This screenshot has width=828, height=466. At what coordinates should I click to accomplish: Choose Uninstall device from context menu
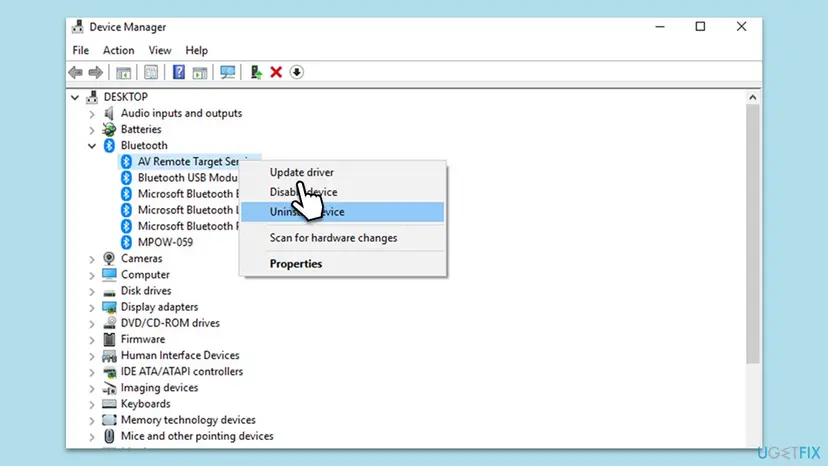coord(343,212)
